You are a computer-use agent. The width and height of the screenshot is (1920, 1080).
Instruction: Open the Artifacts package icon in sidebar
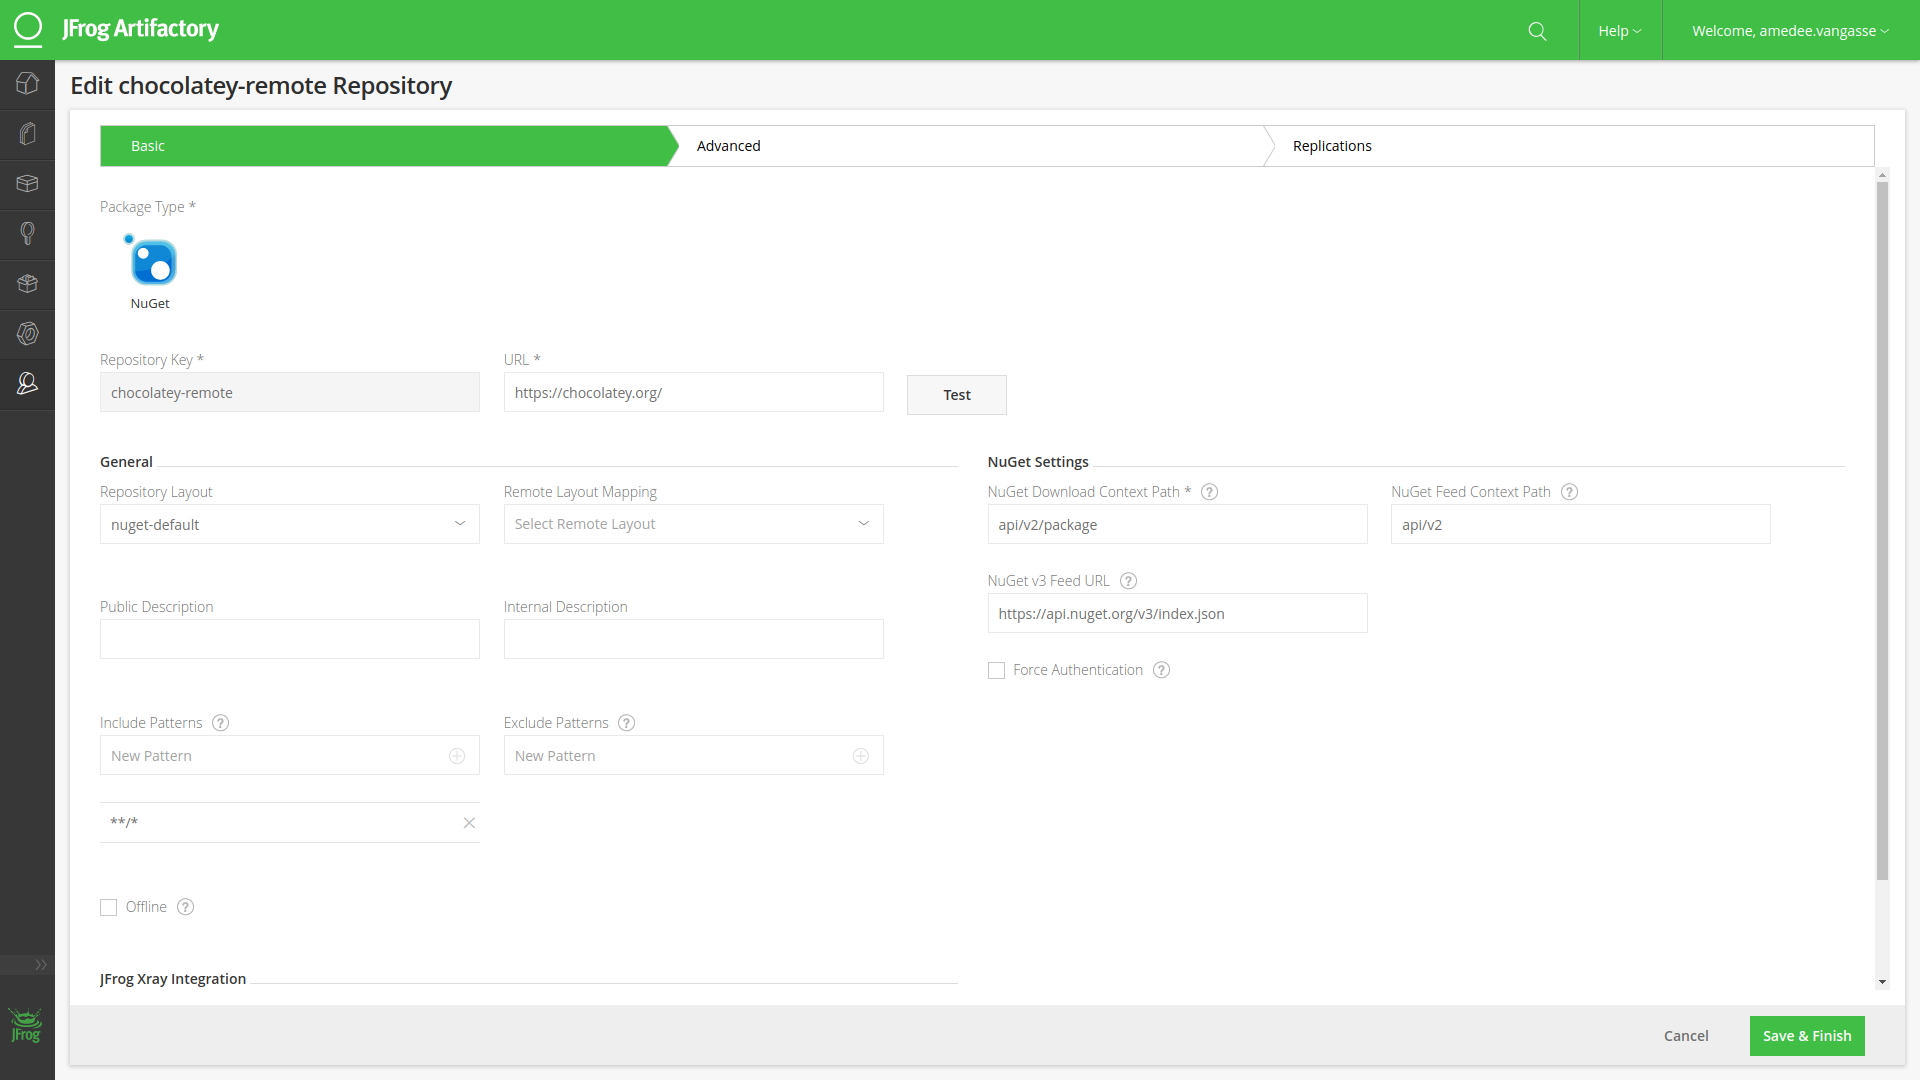coord(28,184)
